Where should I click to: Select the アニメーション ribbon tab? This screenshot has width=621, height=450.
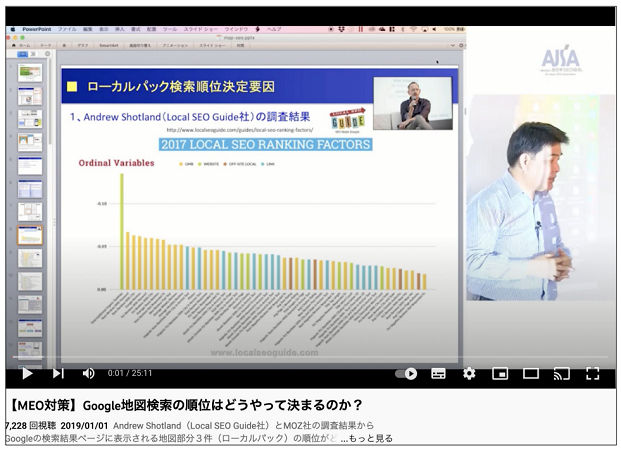point(175,46)
